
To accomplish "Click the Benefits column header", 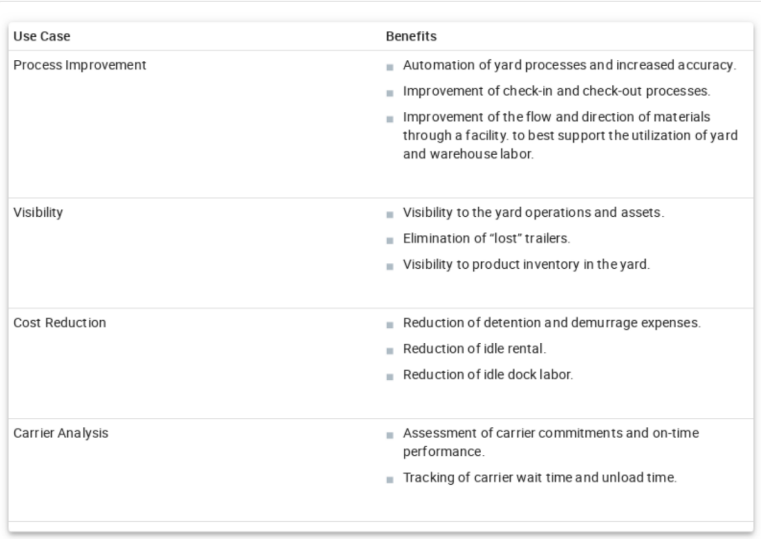I will click(410, 36).
